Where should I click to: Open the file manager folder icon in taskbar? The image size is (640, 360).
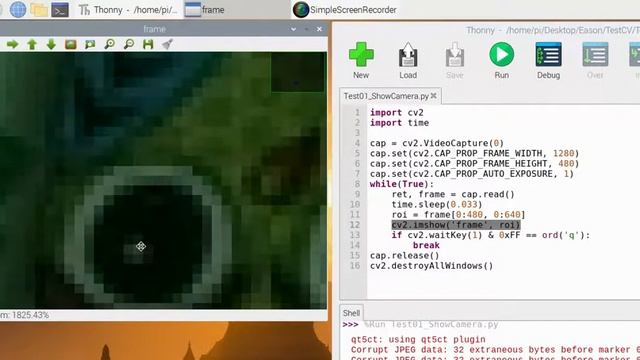pyautogui.click(x=39, y=9)
